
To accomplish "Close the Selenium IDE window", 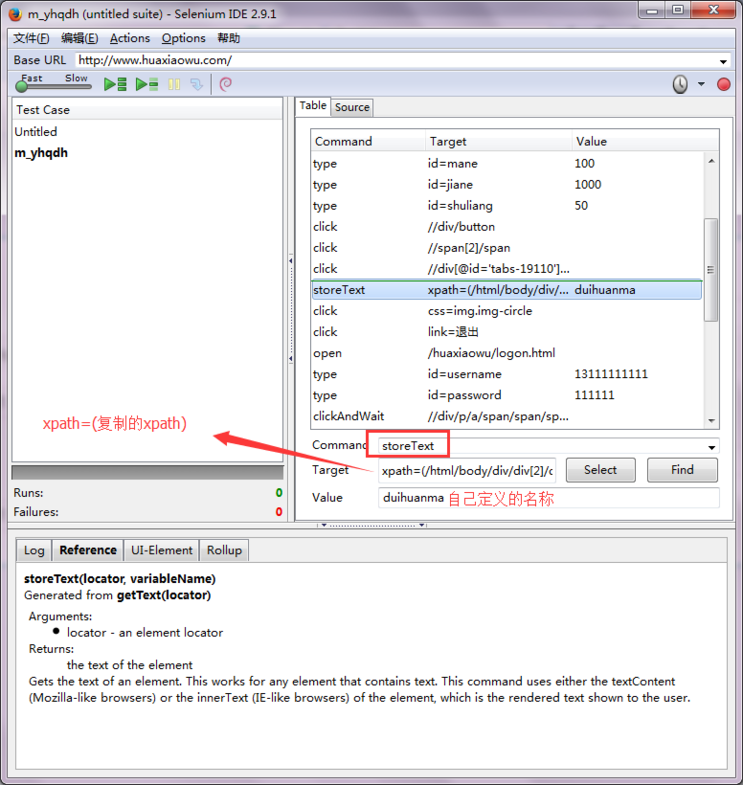I will pyautogui.click(x=714, y=11).
